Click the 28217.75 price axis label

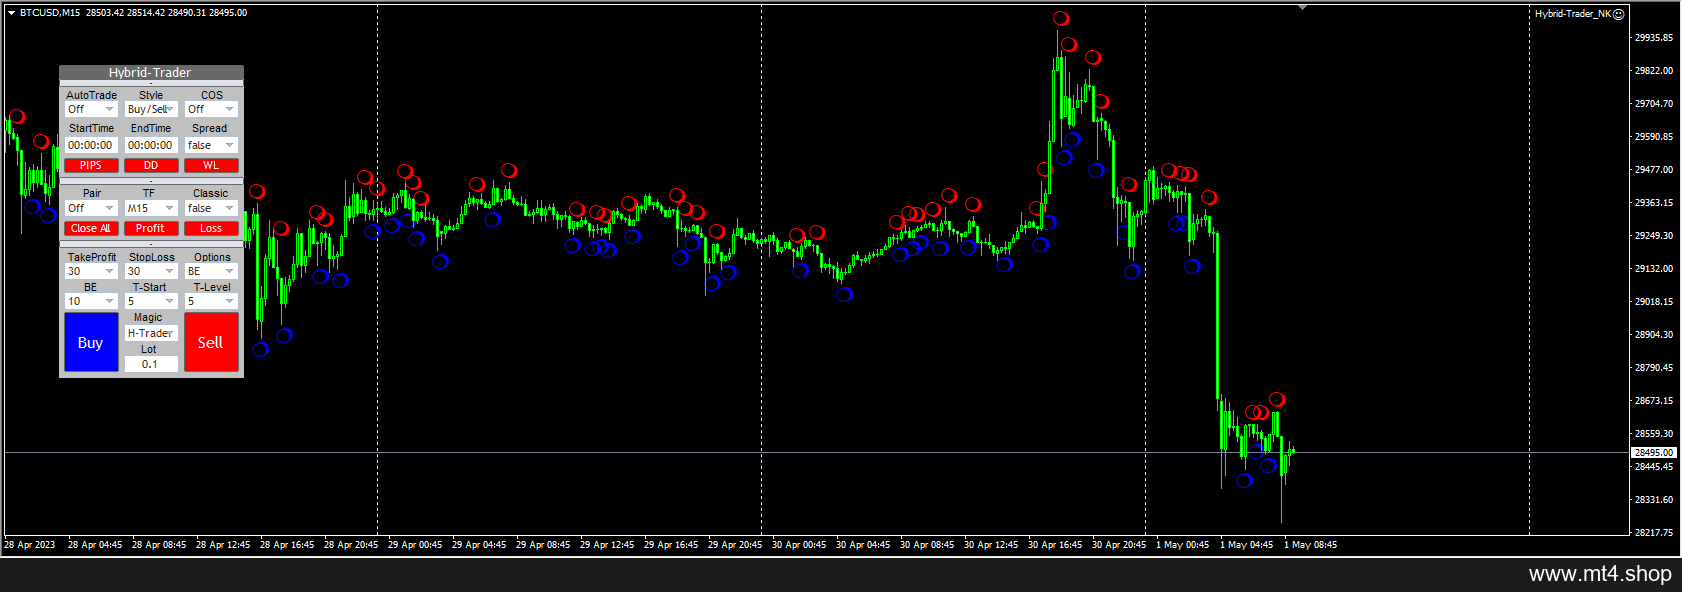click(1654, 533)
